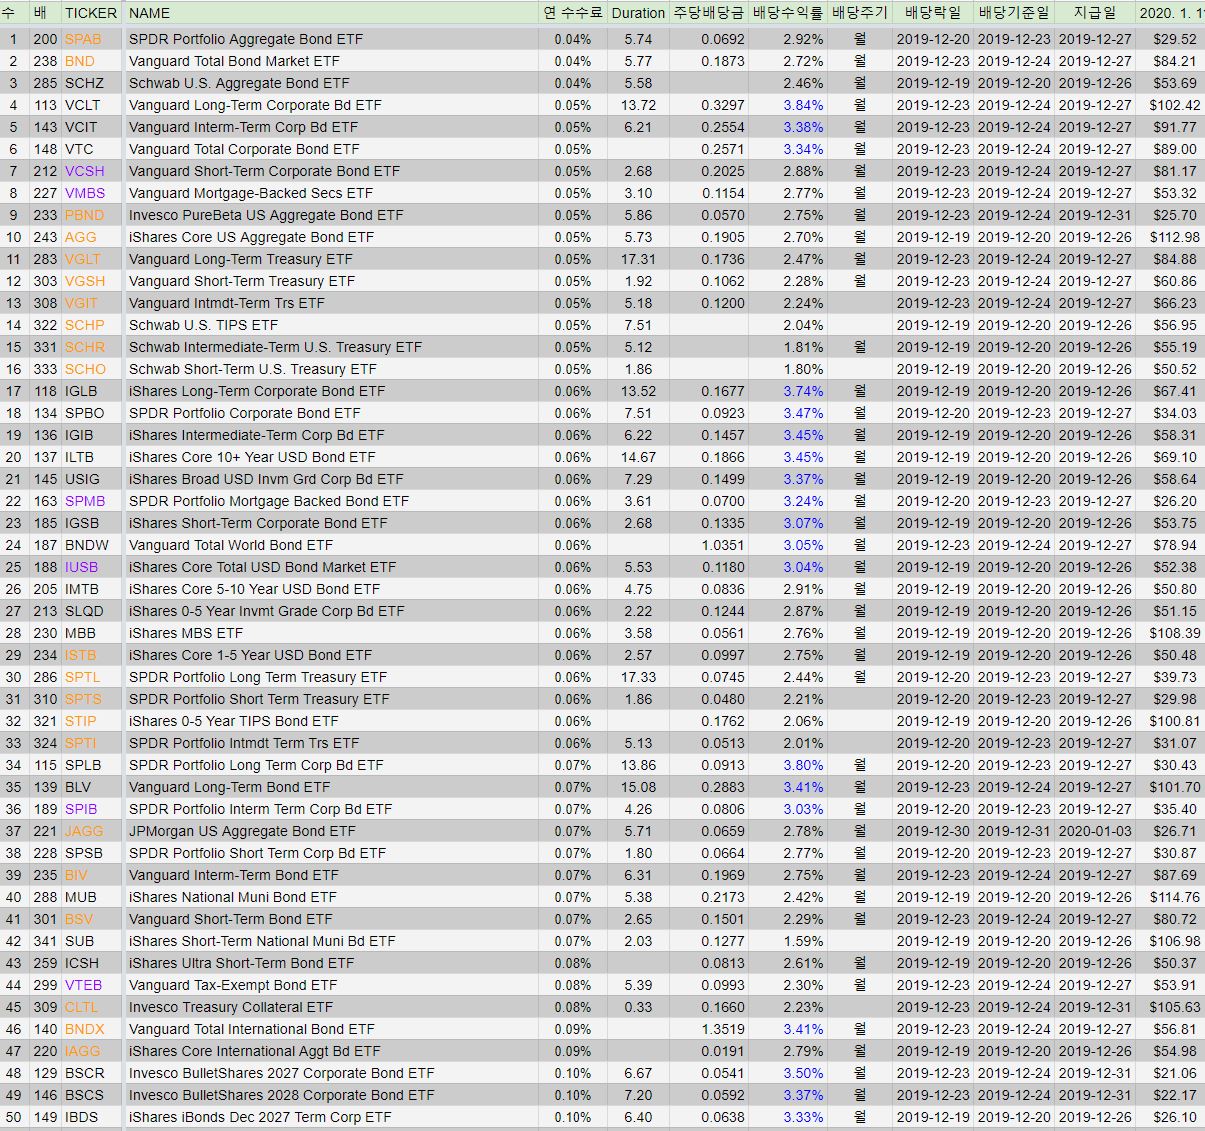Select the 배당수익률 column header
The image size is (1205, 1131).
click(787, 13)
